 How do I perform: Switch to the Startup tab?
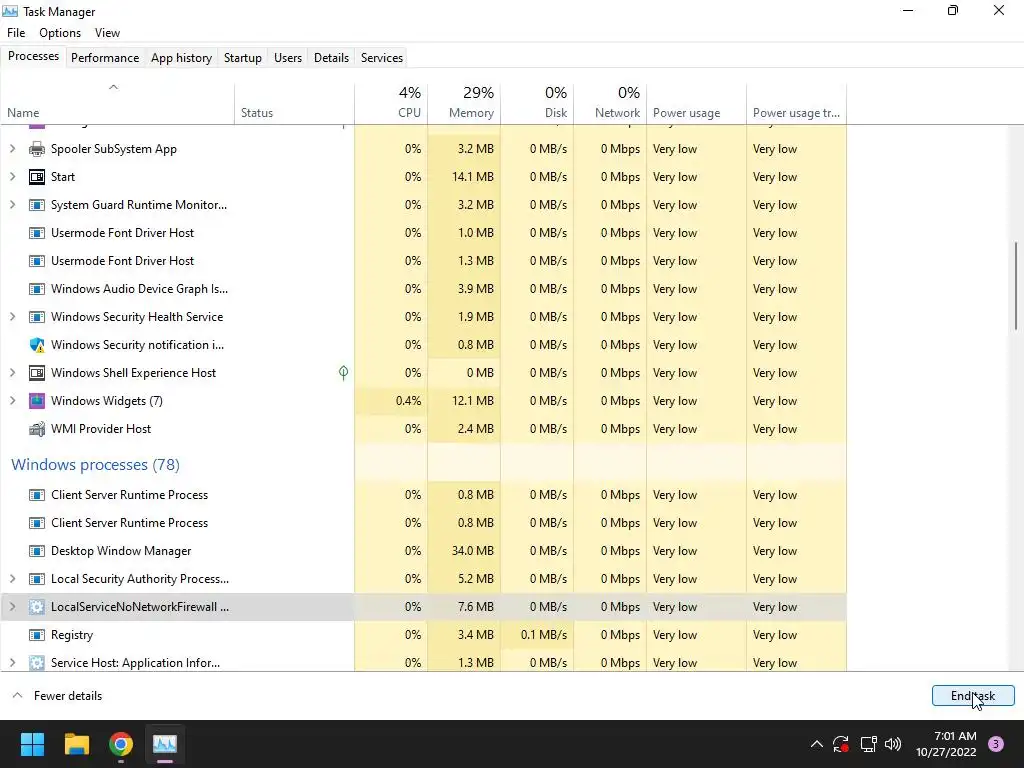click(x=243, y=57)
